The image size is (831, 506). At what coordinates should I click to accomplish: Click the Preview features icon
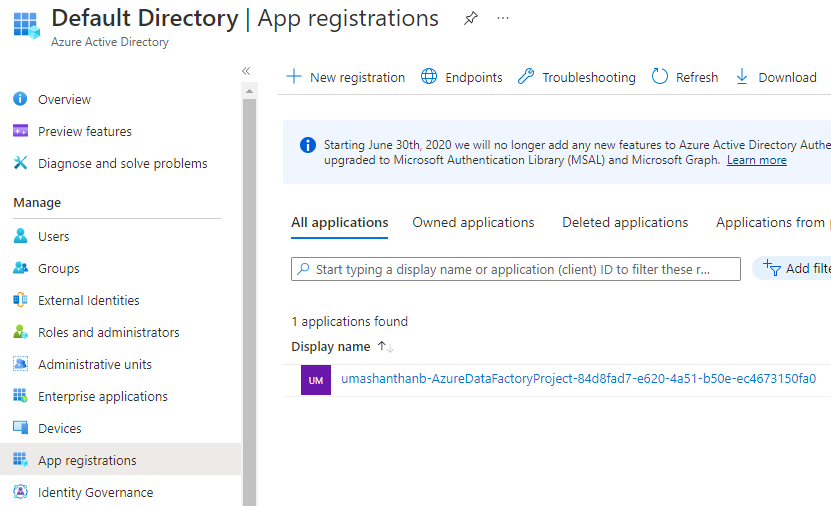tap(20, 131)
